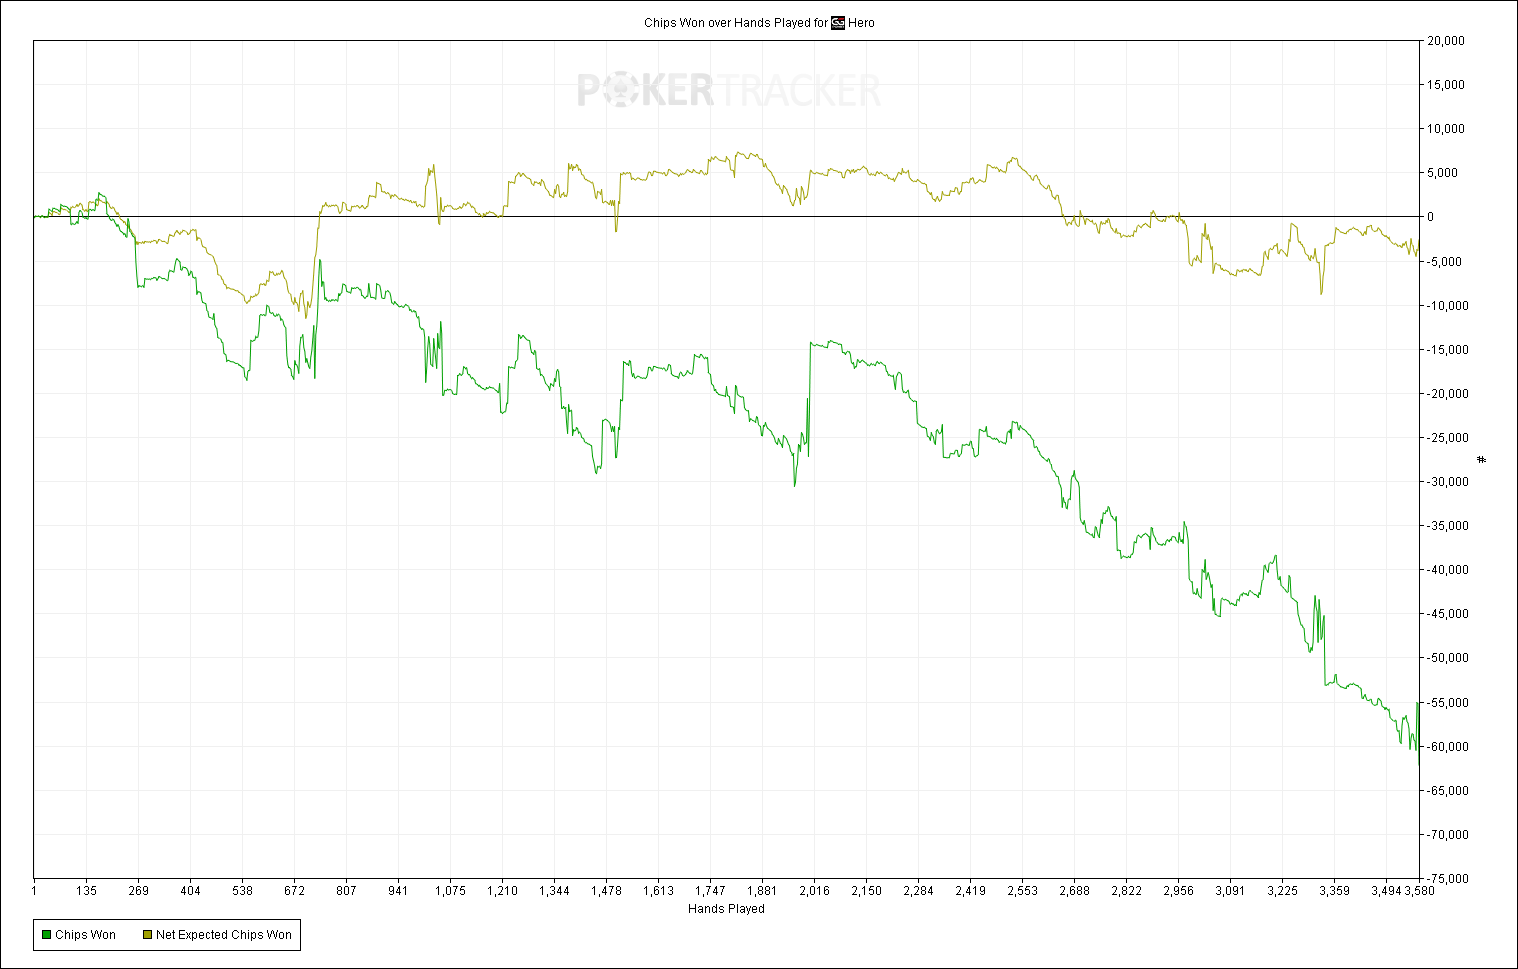Click the y-axis tick label '20,000'

pos(1446,41)
